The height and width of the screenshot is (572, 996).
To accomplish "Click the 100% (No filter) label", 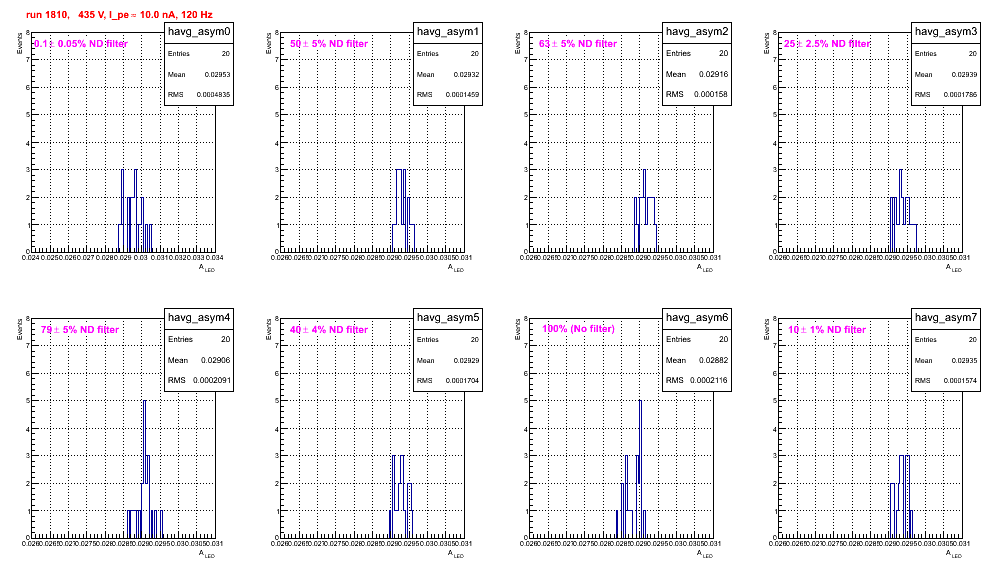I will (578, 329).
